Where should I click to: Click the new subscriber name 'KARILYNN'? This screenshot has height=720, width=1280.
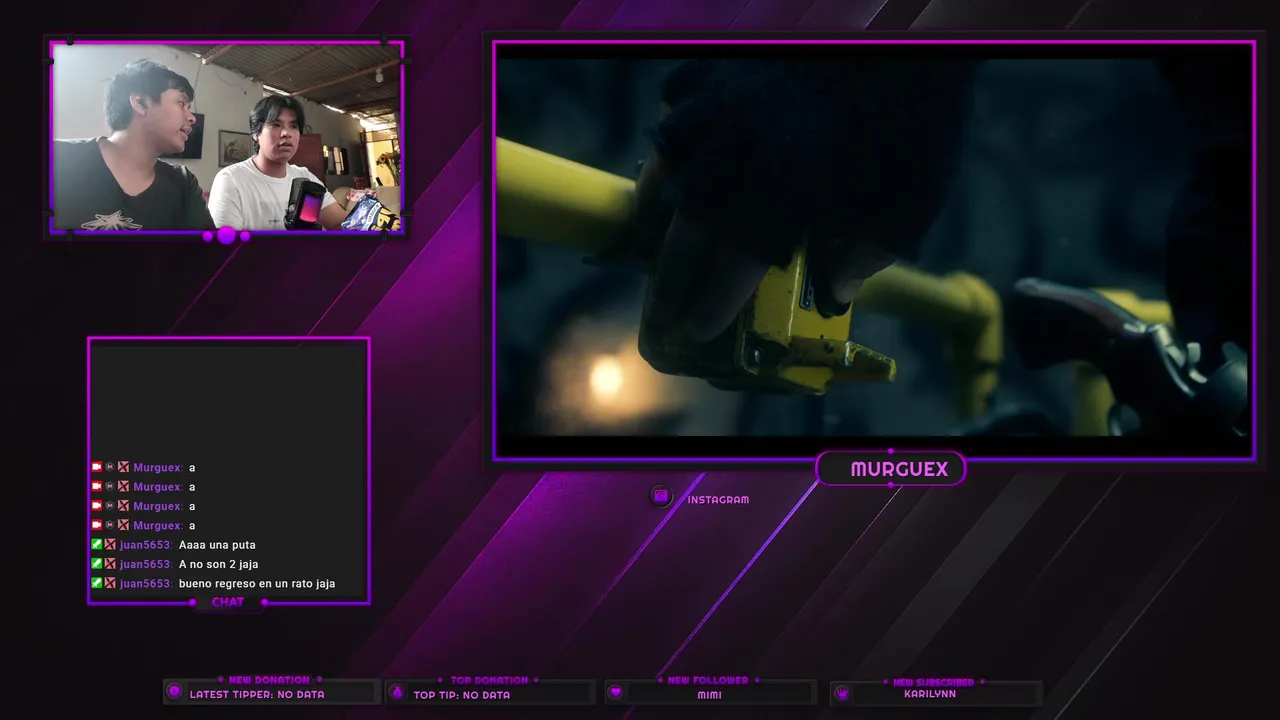pyautogui.click(x=930, y=694)
